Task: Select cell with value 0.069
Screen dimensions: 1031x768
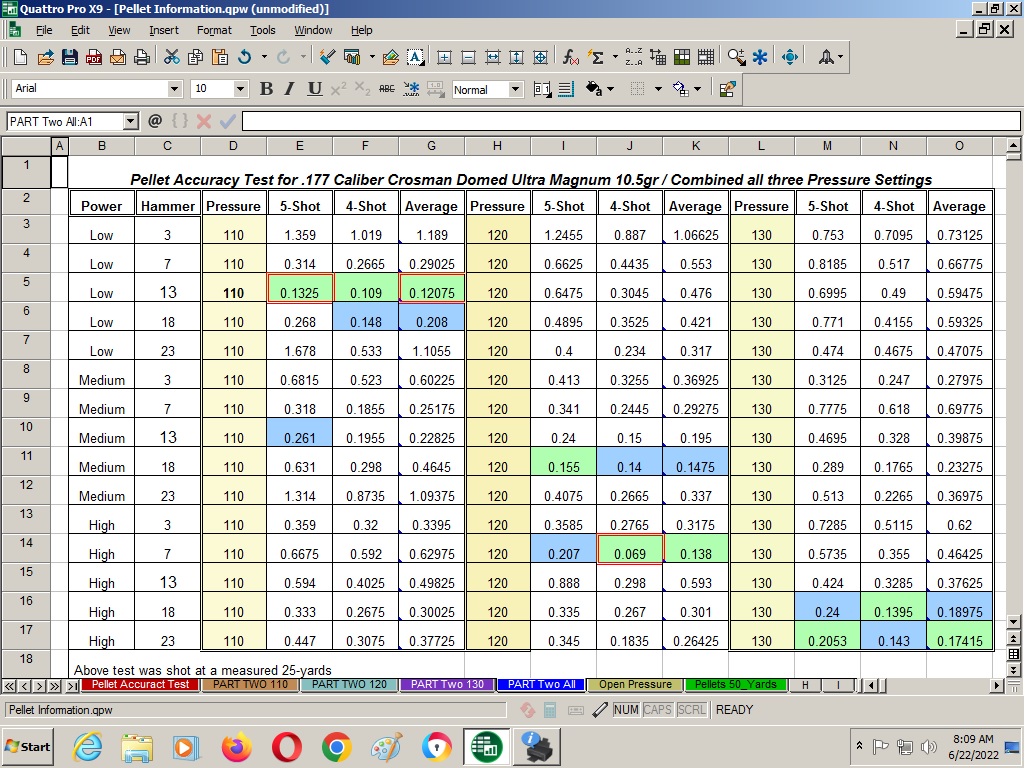Action: (x=630, y=549)
